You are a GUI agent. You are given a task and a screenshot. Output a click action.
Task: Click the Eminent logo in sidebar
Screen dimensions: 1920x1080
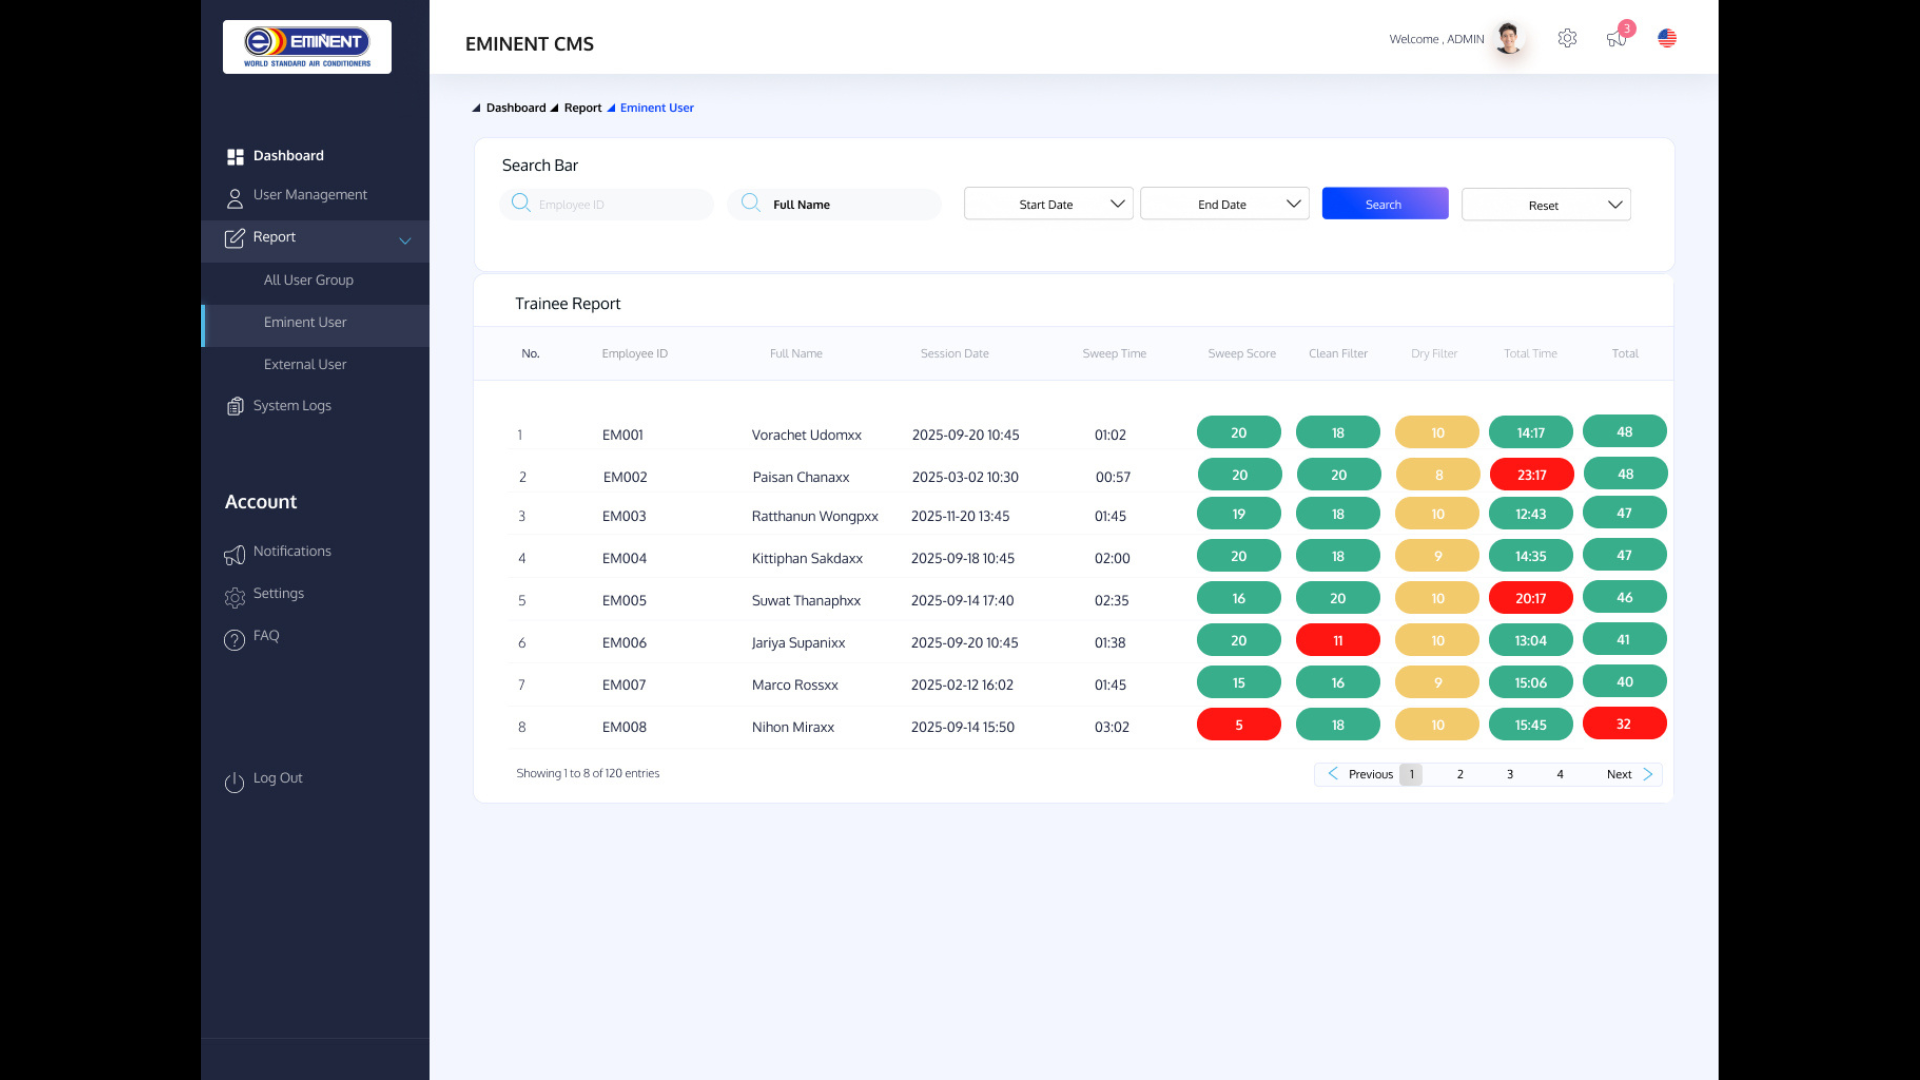(x=307, y=47)
